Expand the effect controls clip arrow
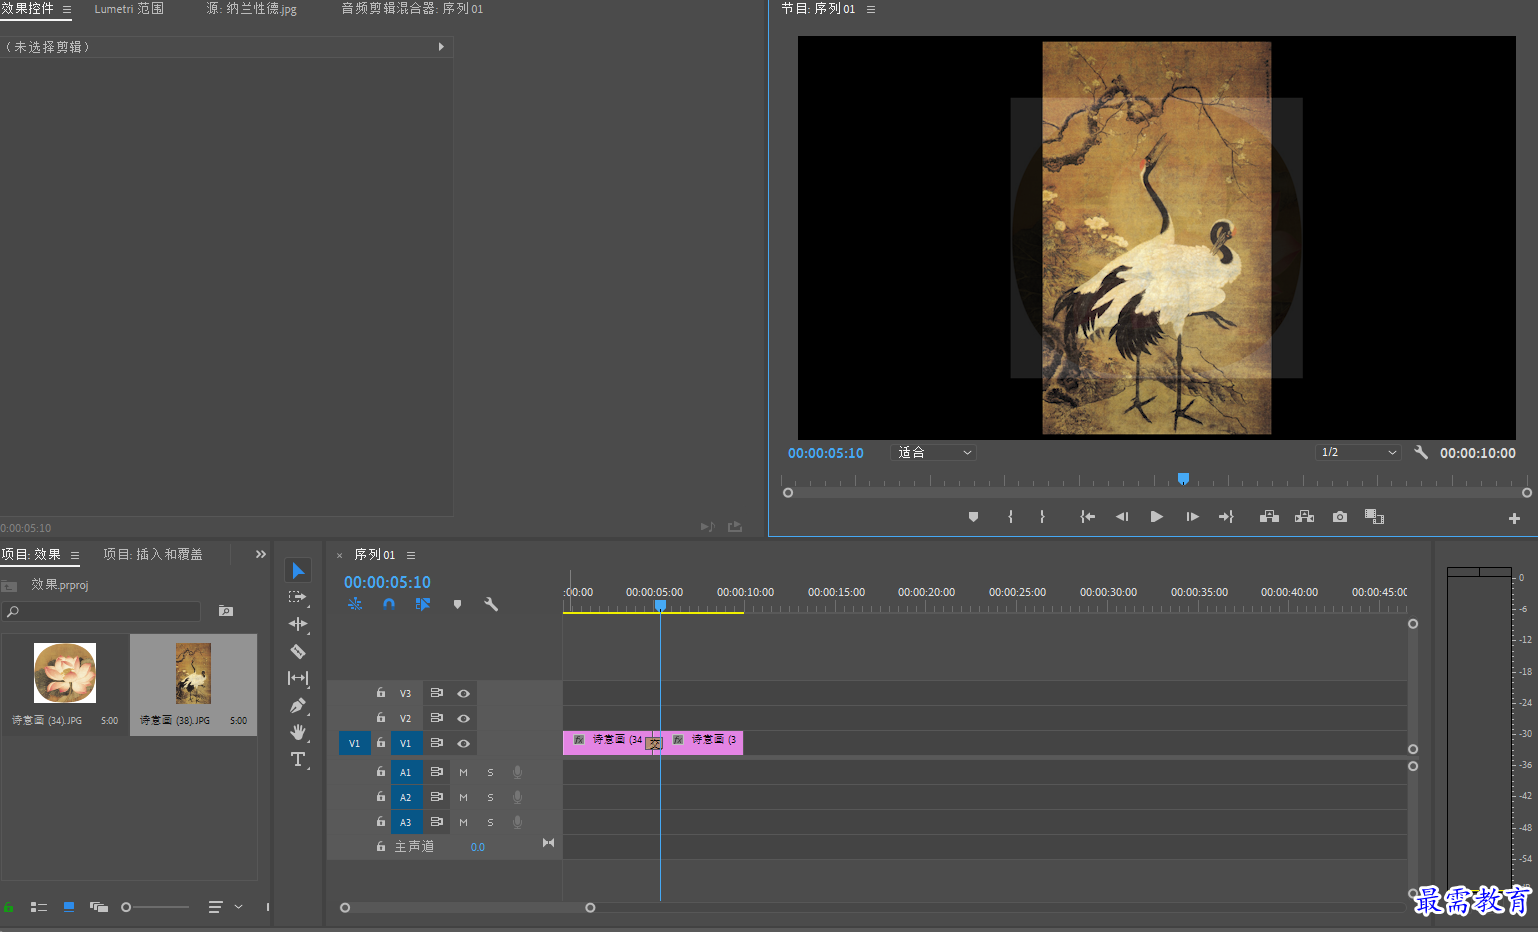The width and height of the screenshot is (1538, 932). pos(441,47)
